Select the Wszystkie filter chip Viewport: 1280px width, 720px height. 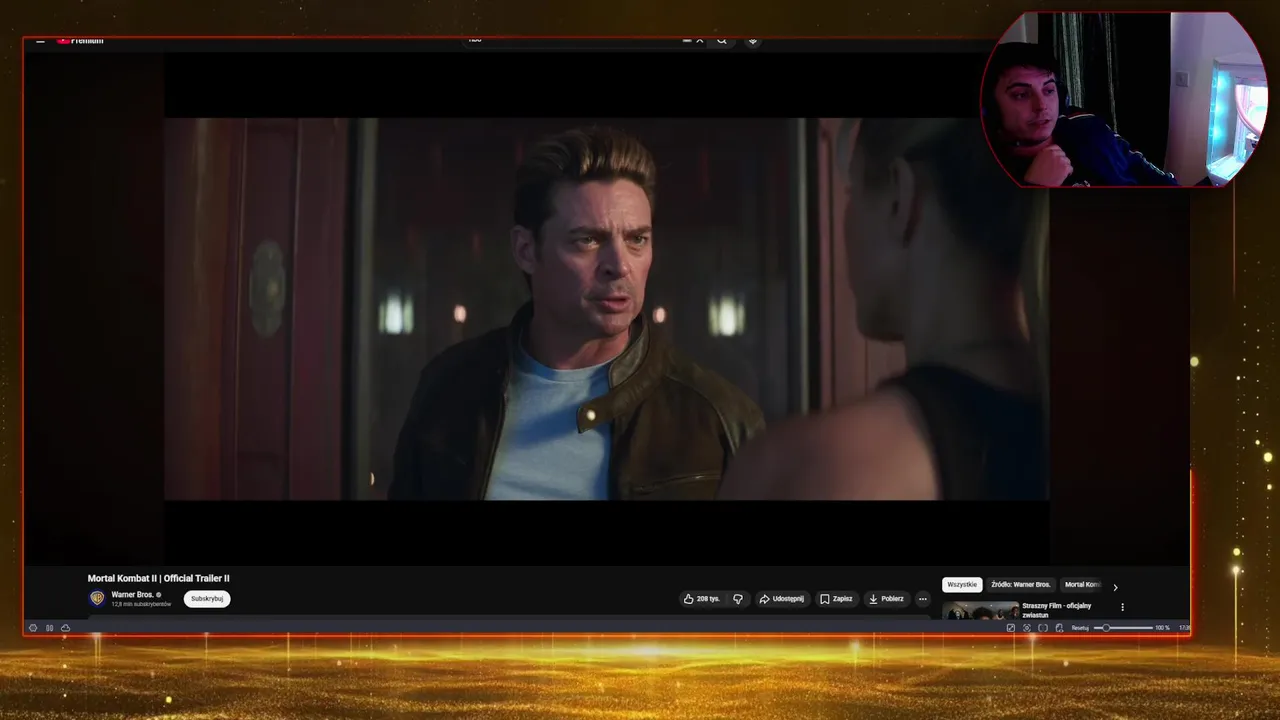pyautogui.click(x=962, y=585)
